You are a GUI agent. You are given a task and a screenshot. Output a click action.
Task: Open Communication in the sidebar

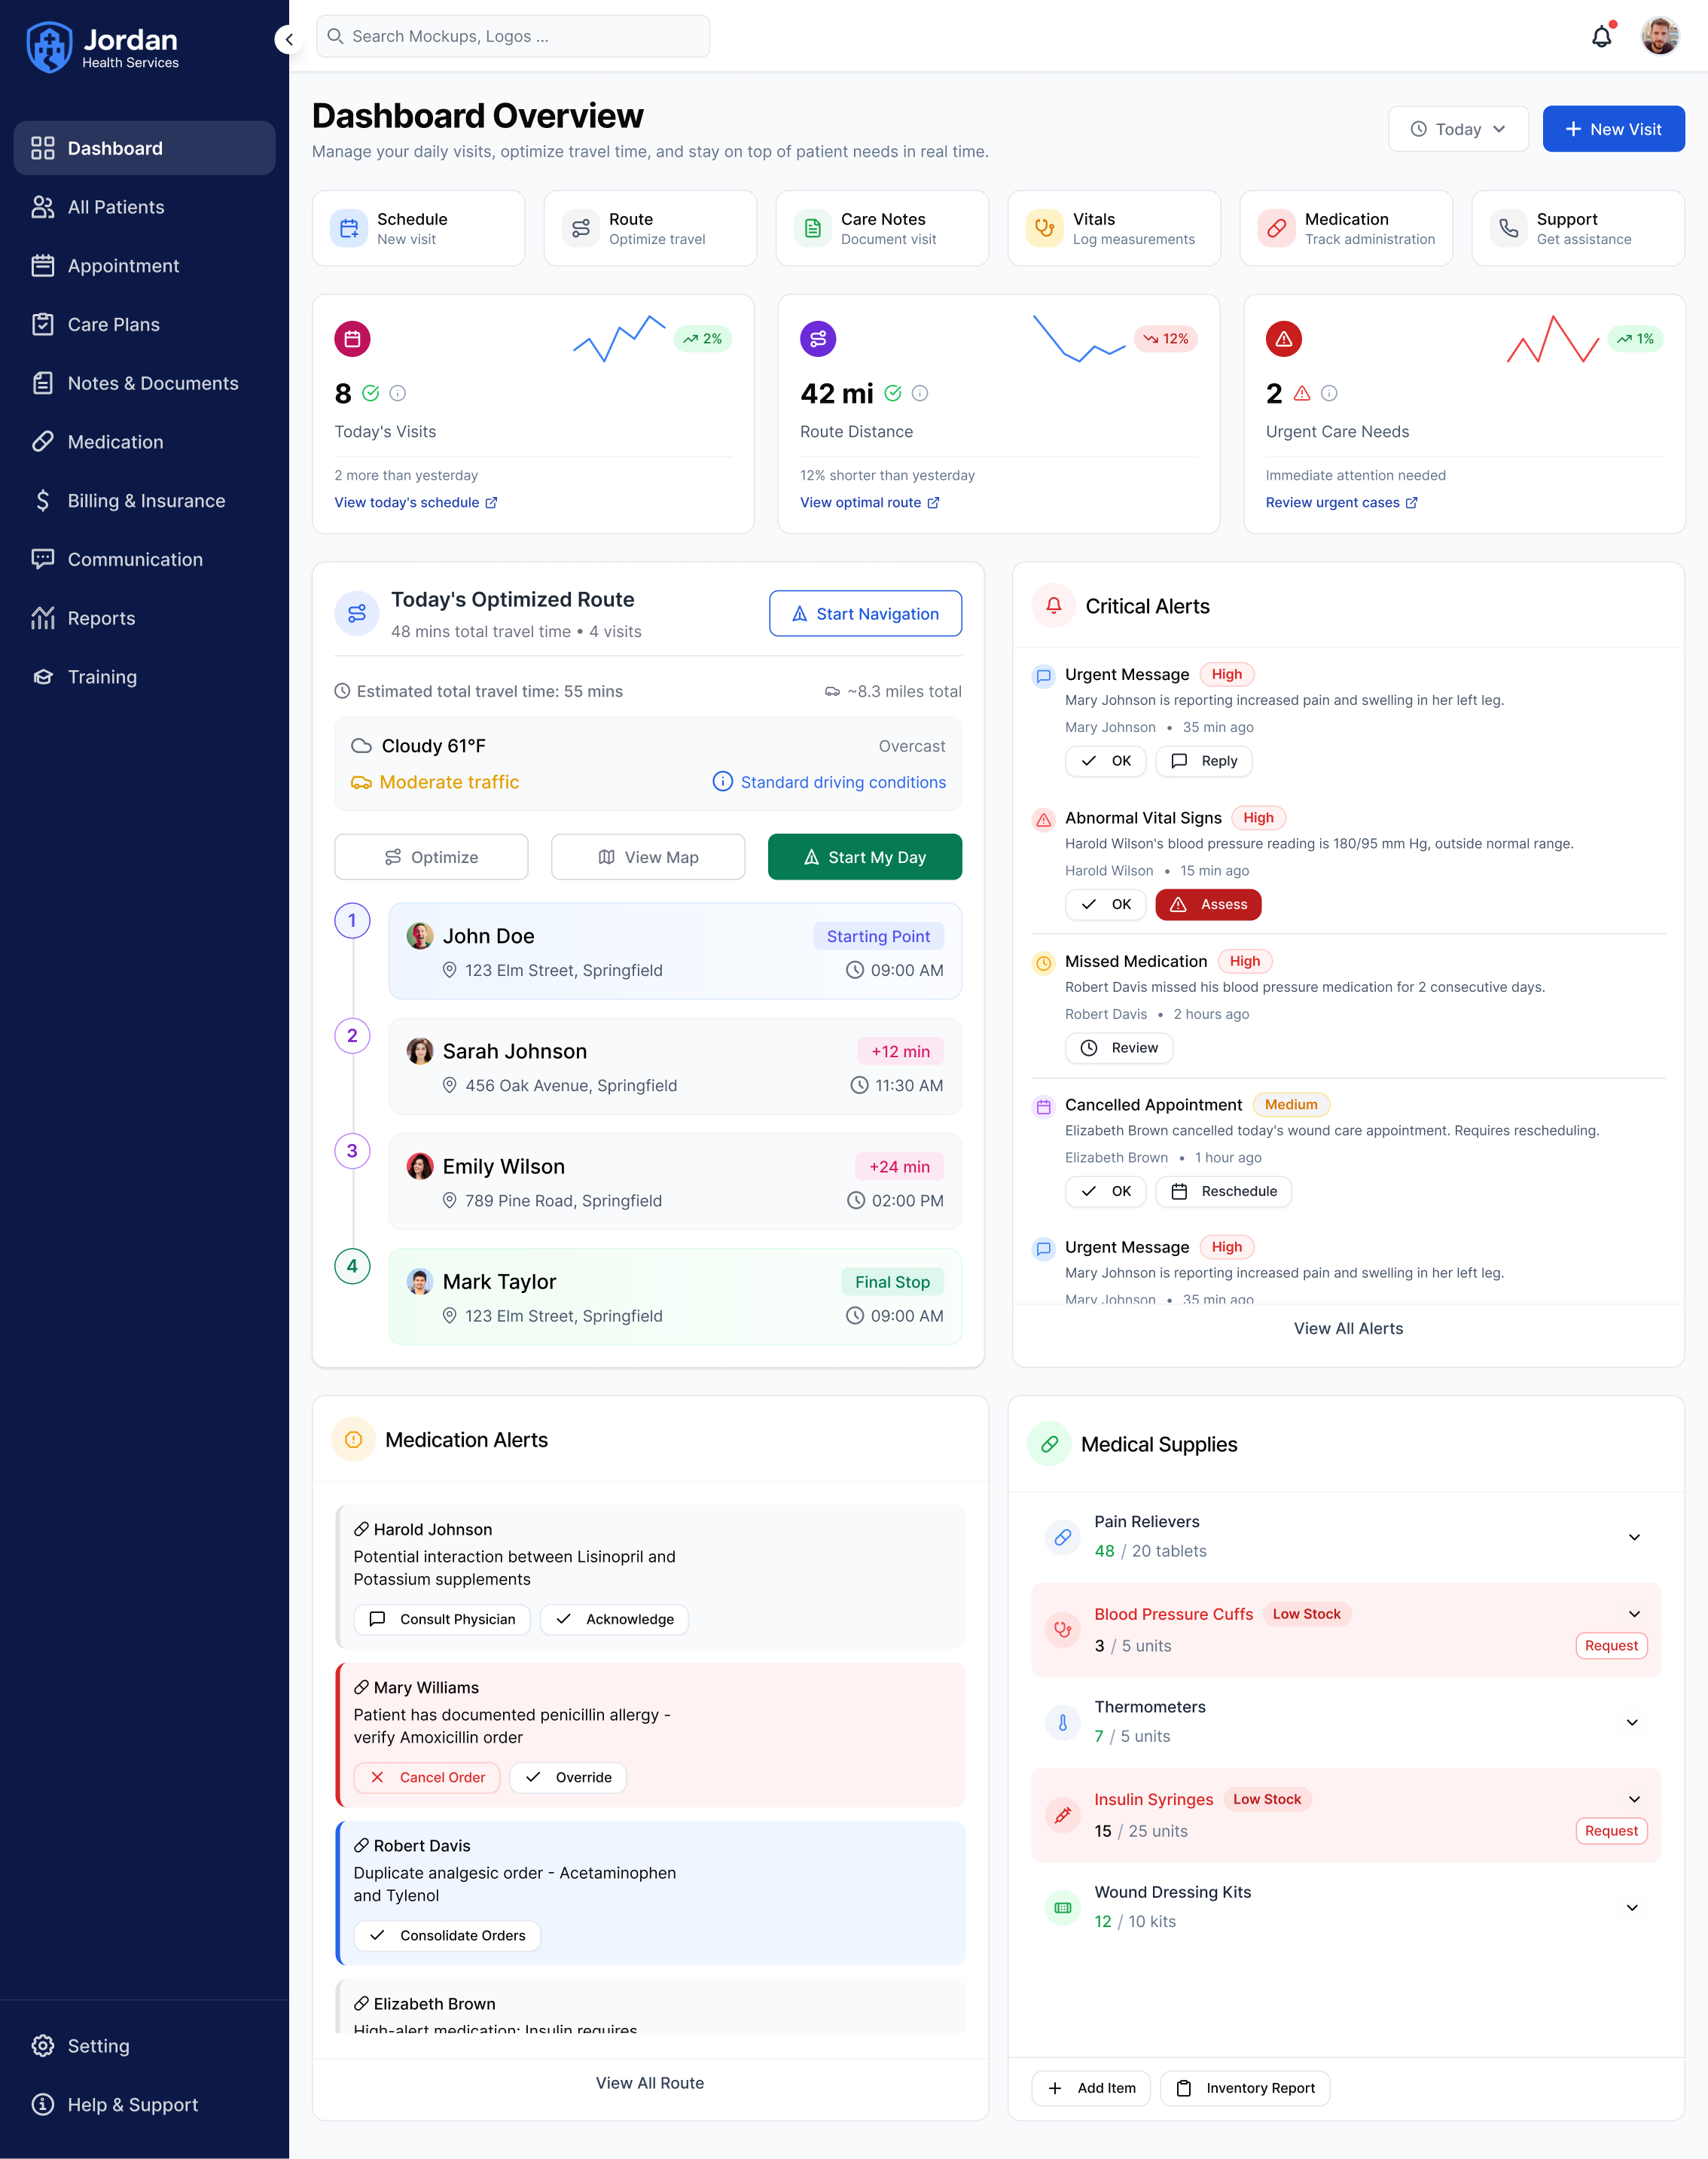(144, 560)
